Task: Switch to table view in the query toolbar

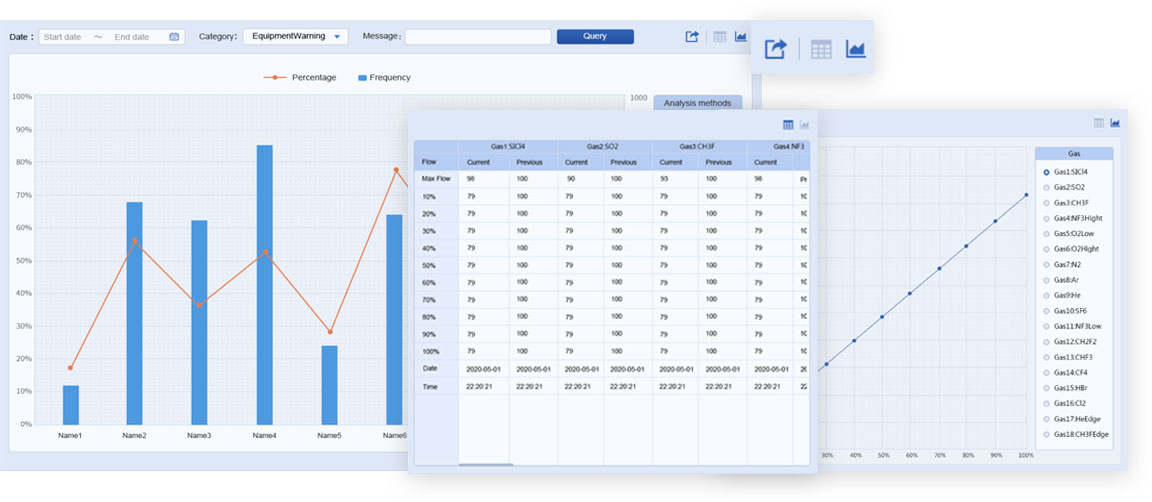Action: [719, 37]
